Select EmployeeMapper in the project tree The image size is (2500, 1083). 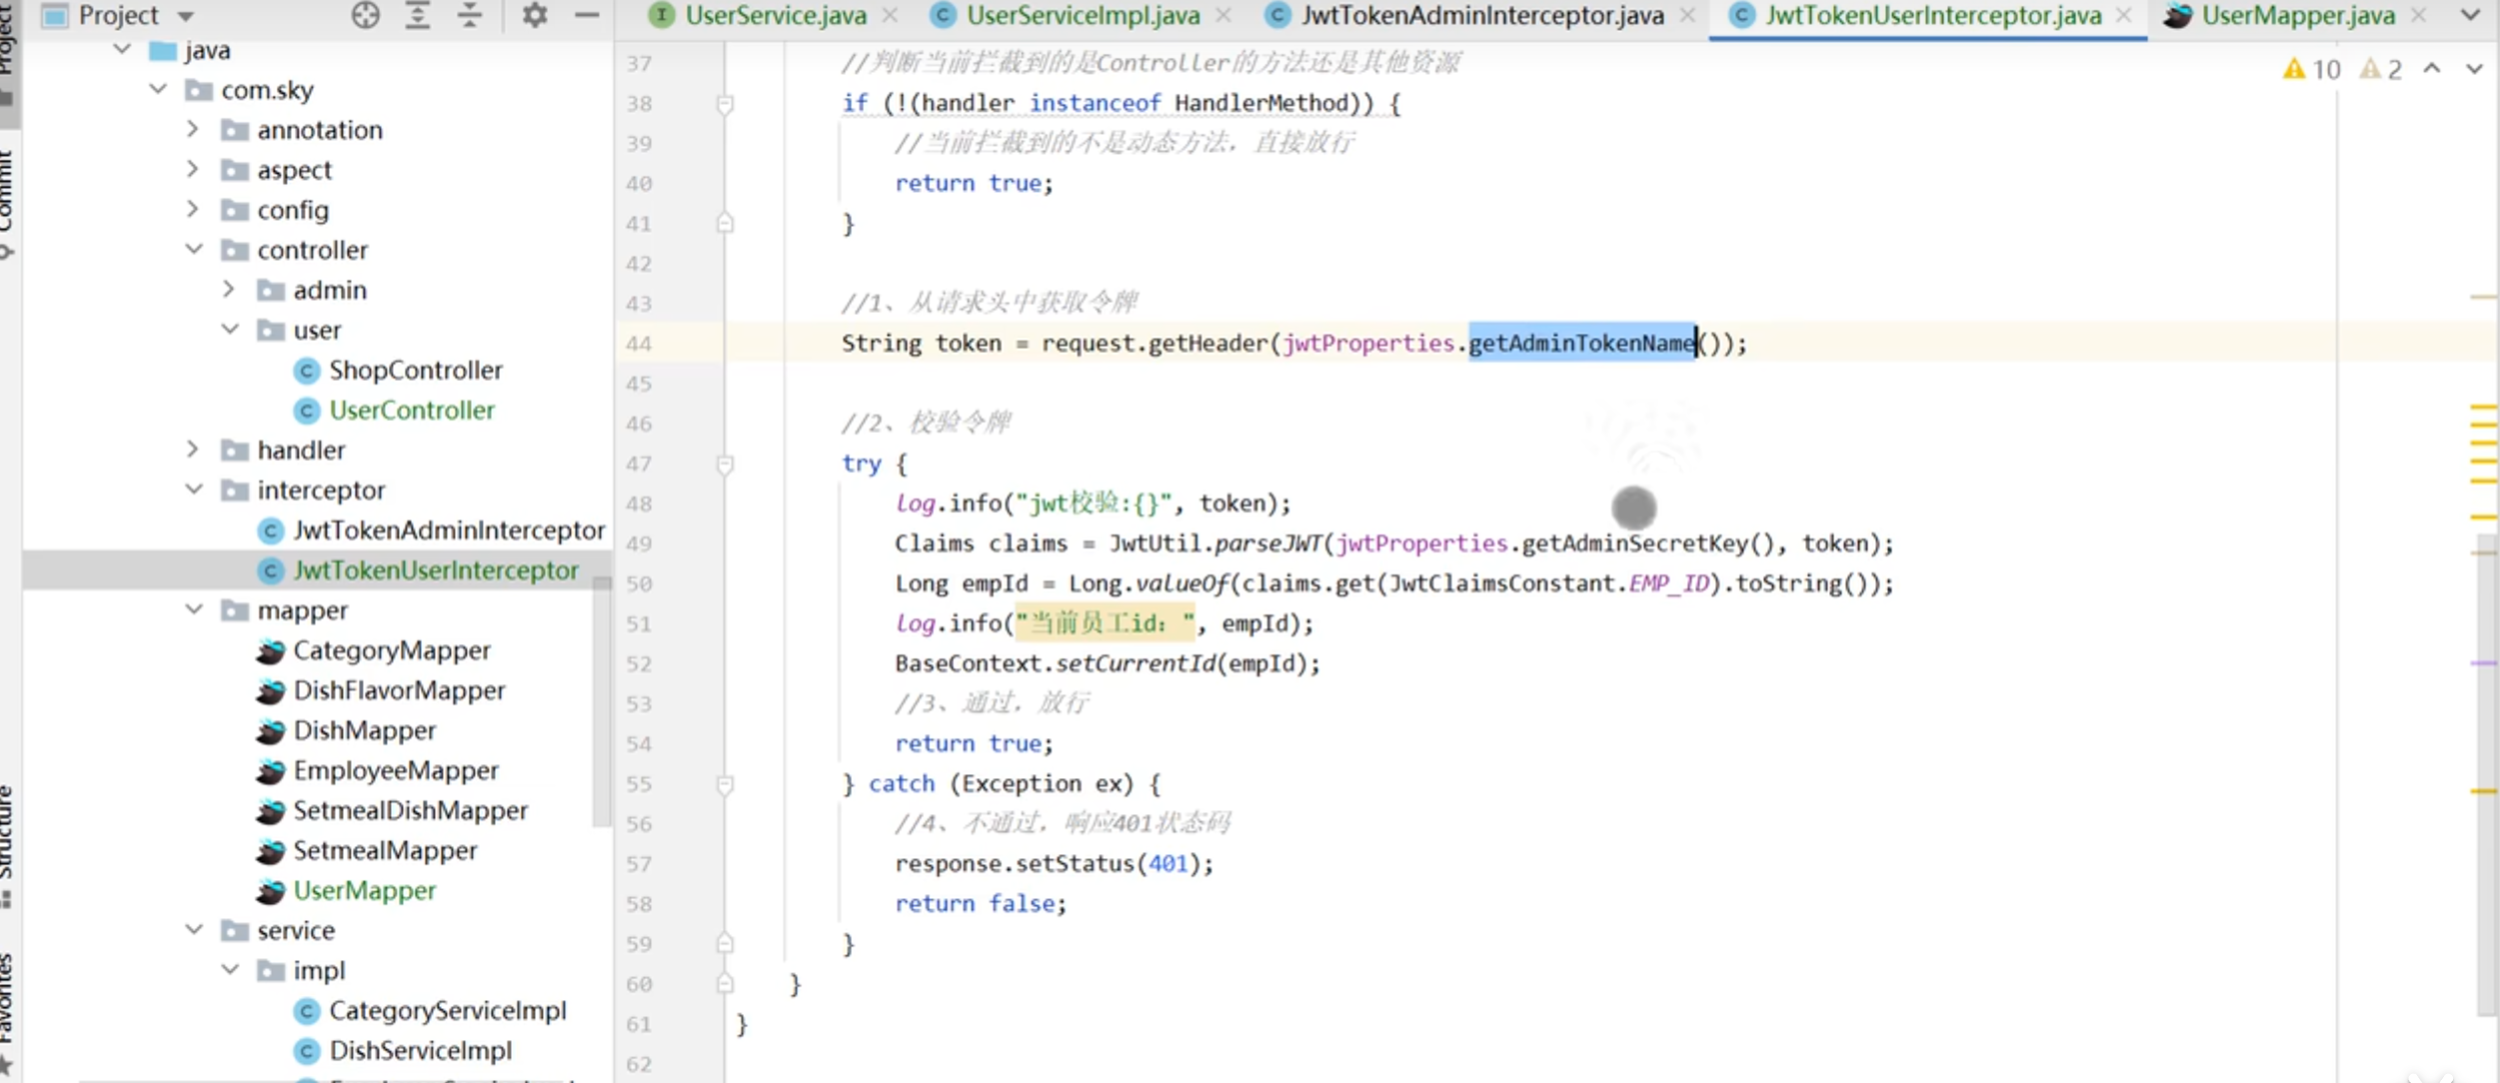tap(395, 770)
